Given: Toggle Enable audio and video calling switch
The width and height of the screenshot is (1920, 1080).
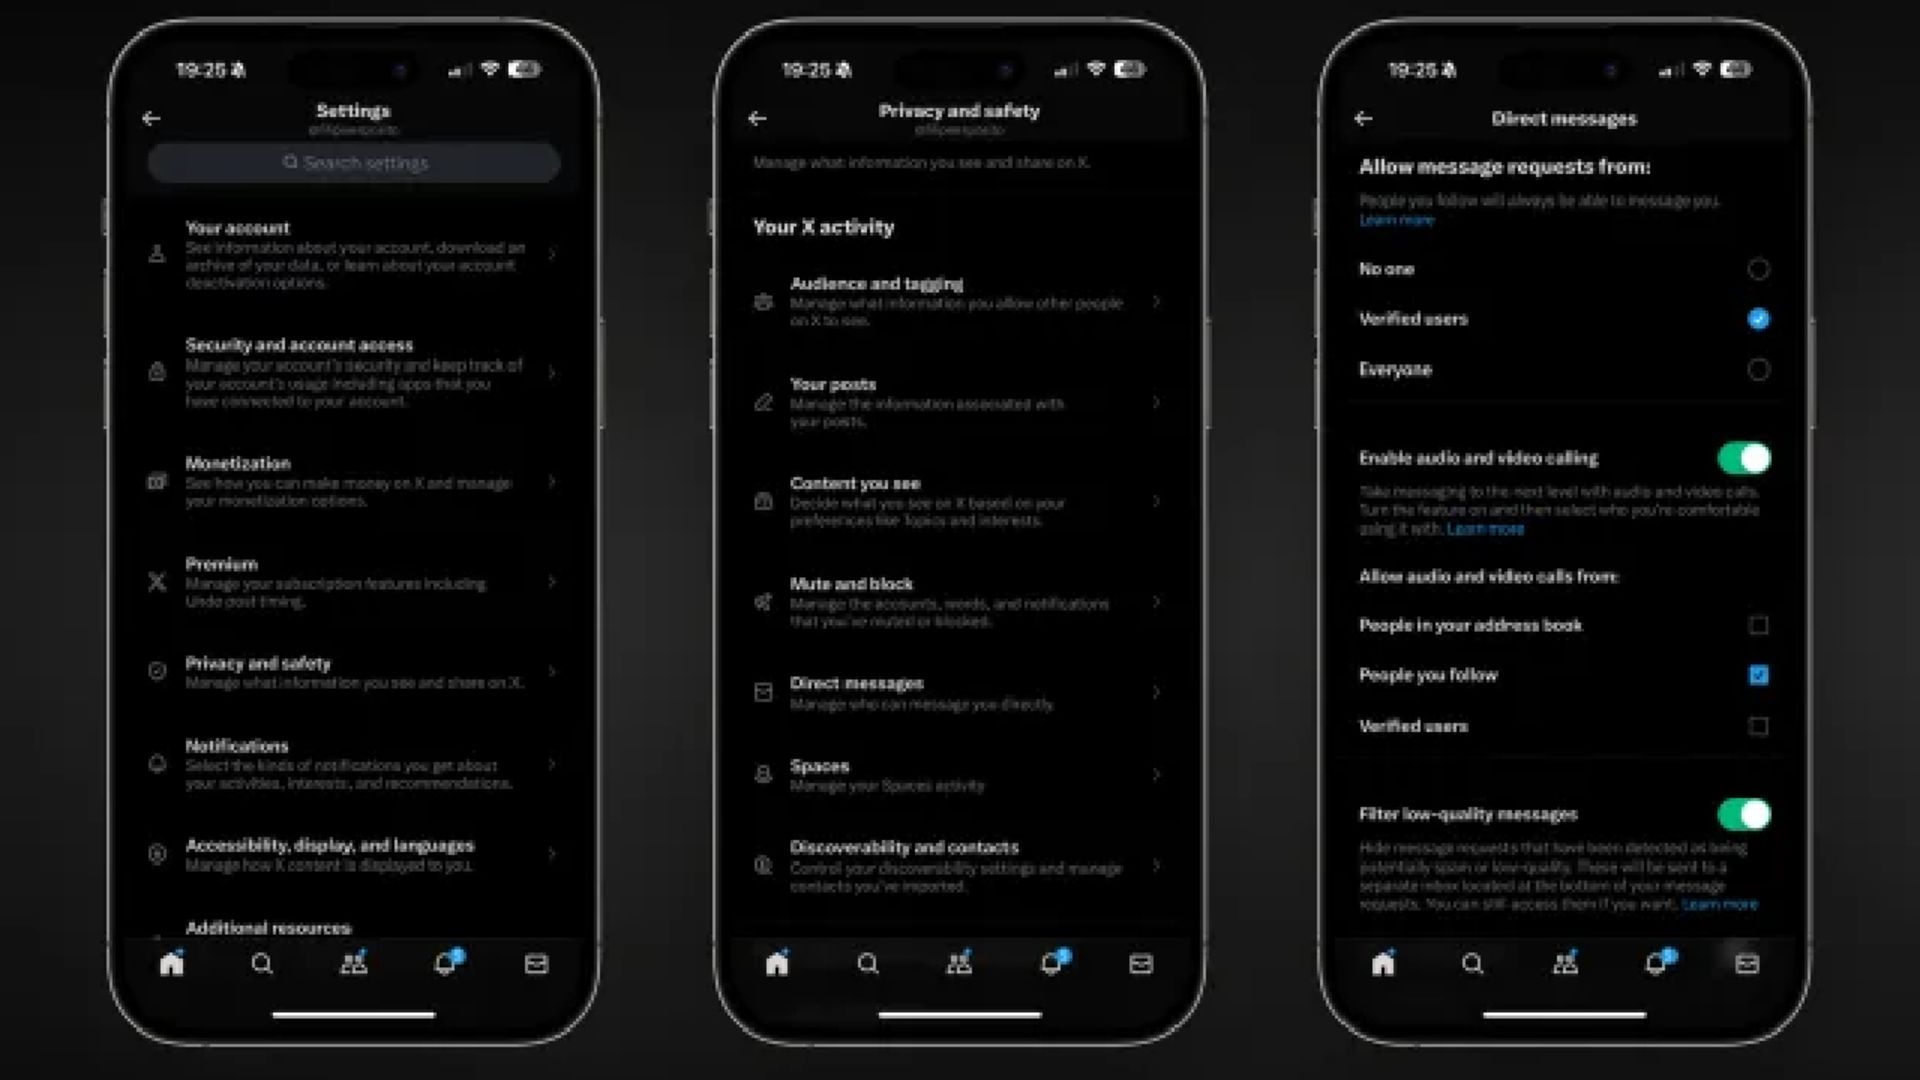Looking at the screenshot, I should 1743,458.
